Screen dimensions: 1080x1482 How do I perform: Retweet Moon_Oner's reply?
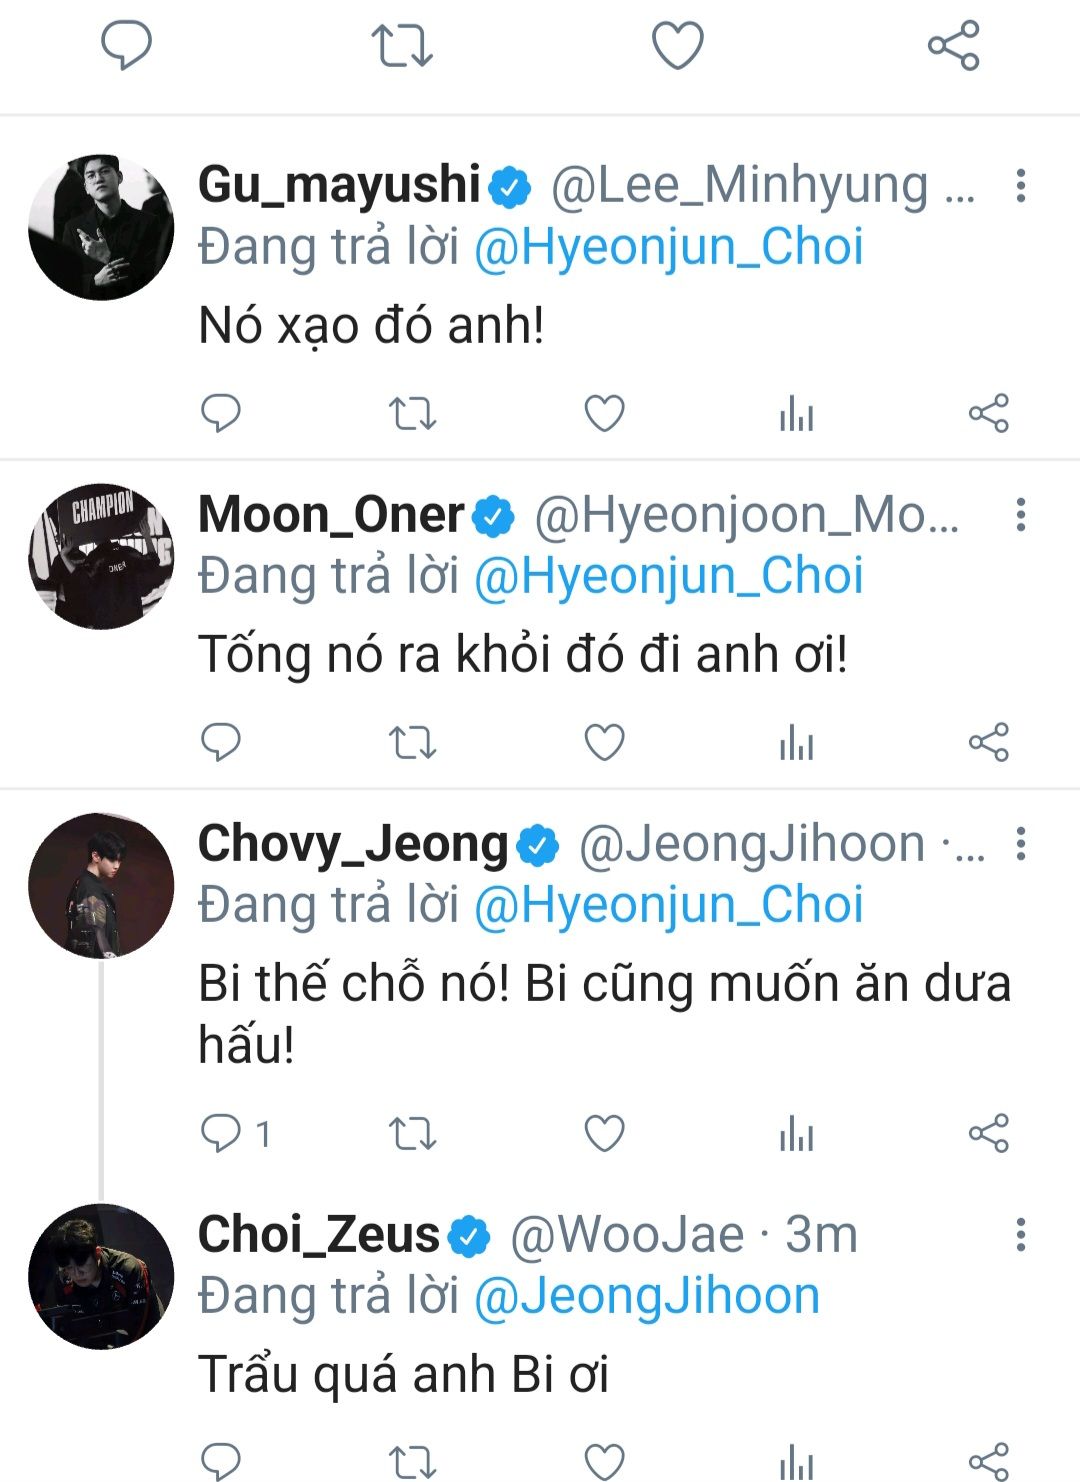[412, 743]
